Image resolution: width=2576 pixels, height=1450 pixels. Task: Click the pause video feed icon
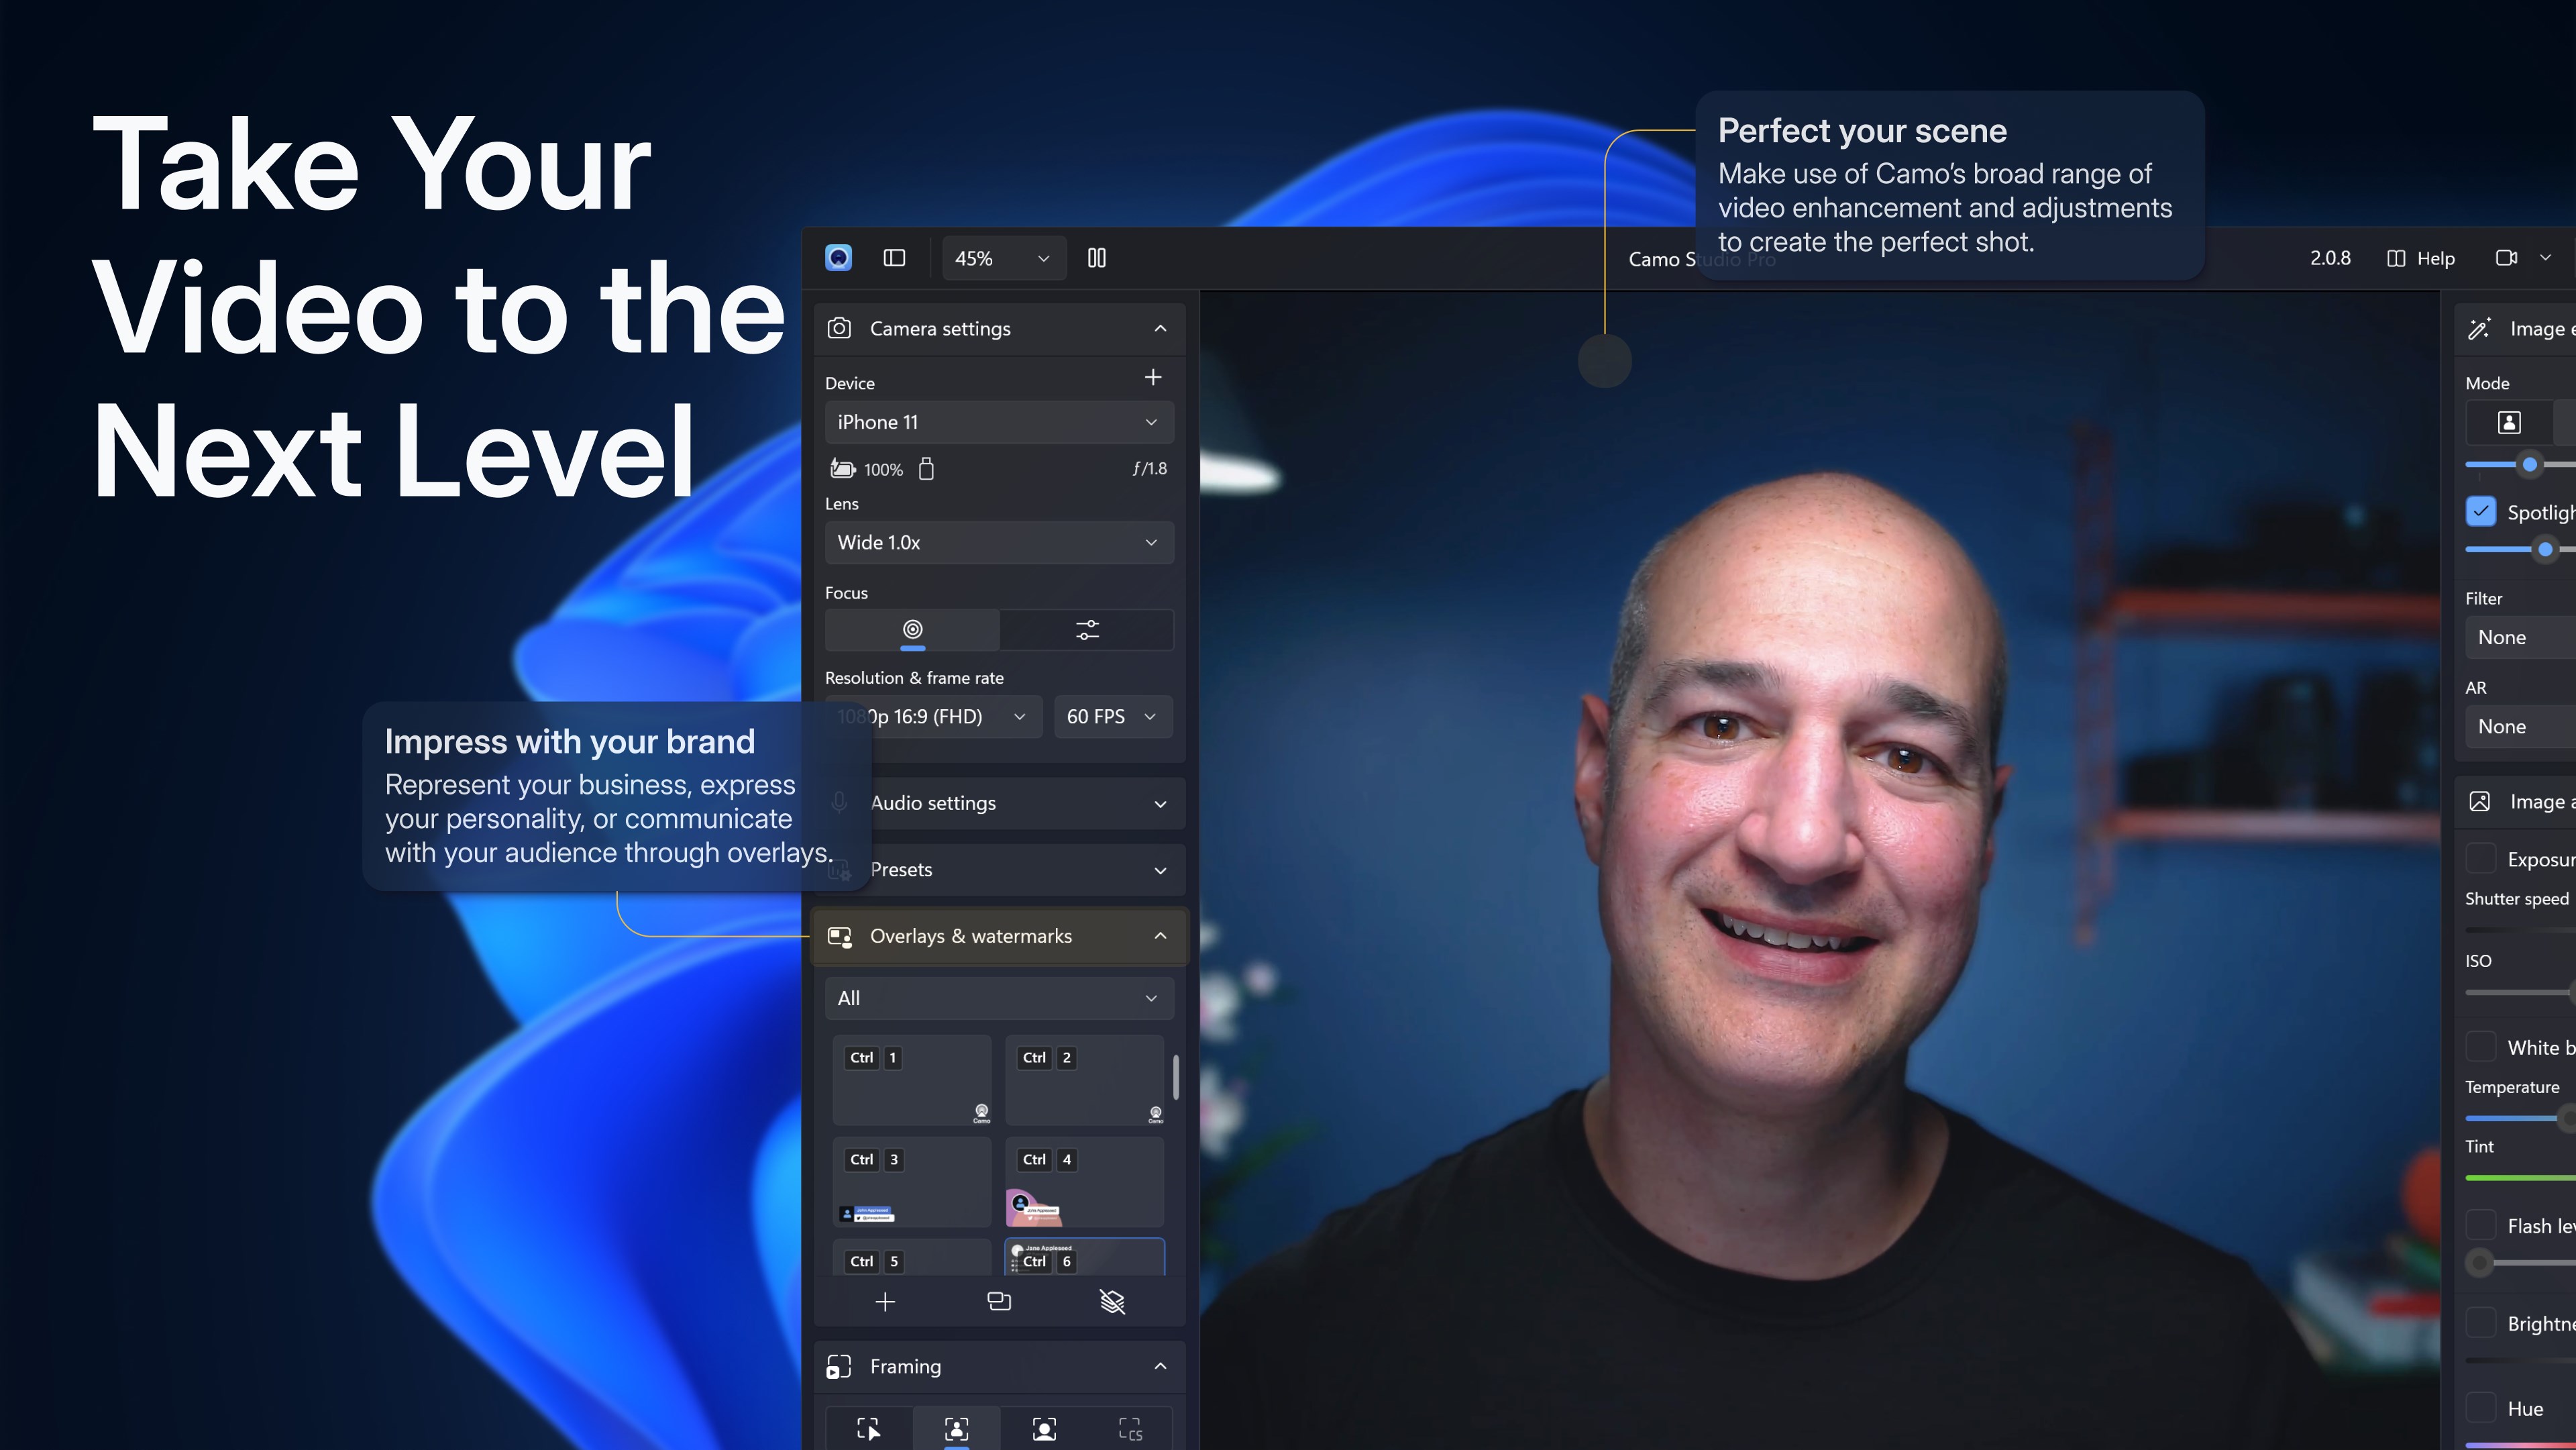(1096, 258)
